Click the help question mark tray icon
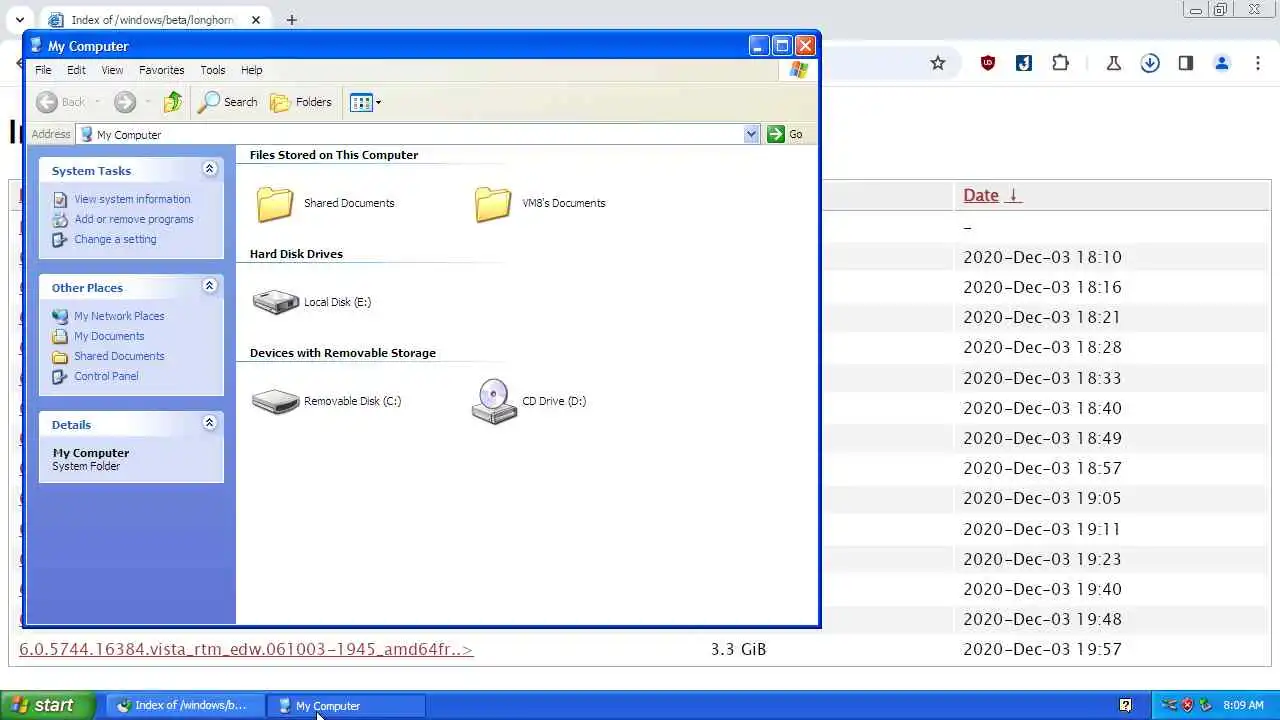Viewport: 1280px width, 720px height. [x=1125, y=705]
